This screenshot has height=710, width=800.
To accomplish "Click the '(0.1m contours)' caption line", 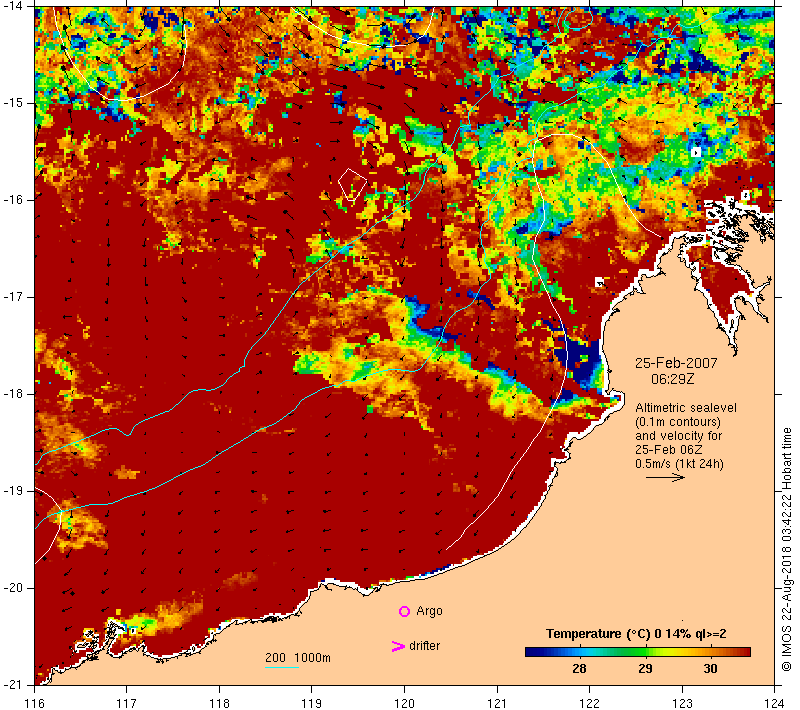I will tap(678, 422).
